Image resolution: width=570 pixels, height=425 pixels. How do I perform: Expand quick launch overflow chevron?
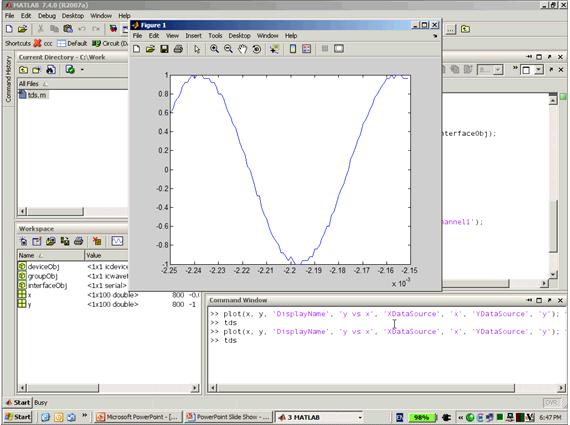[85, 416]
